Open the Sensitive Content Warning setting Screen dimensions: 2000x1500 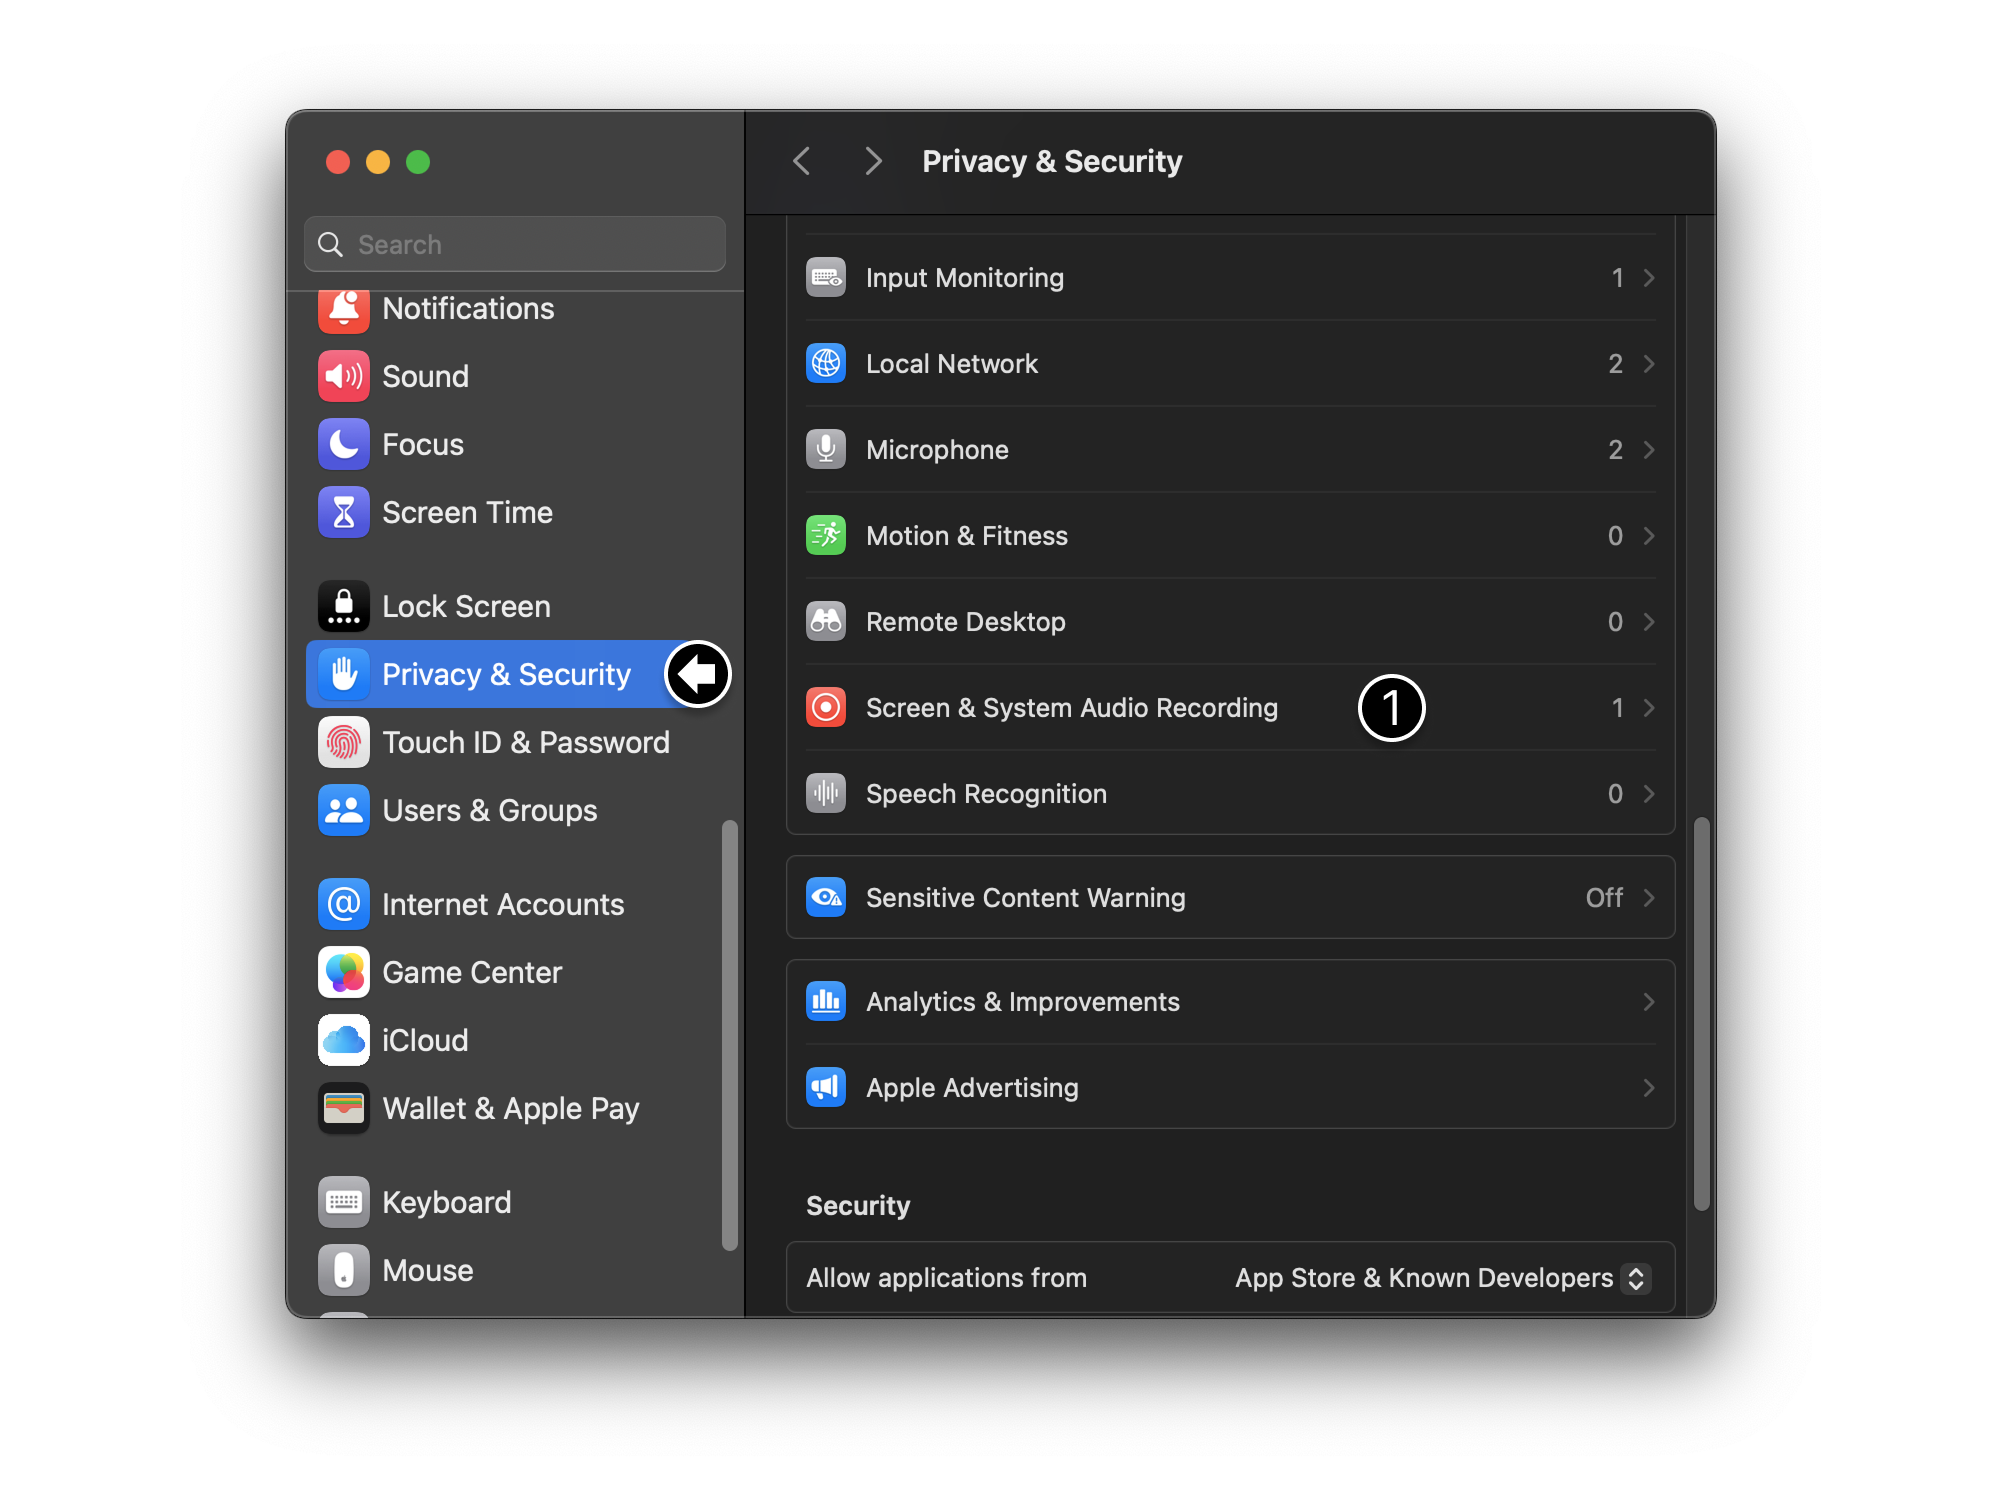tap(1230, 897)
